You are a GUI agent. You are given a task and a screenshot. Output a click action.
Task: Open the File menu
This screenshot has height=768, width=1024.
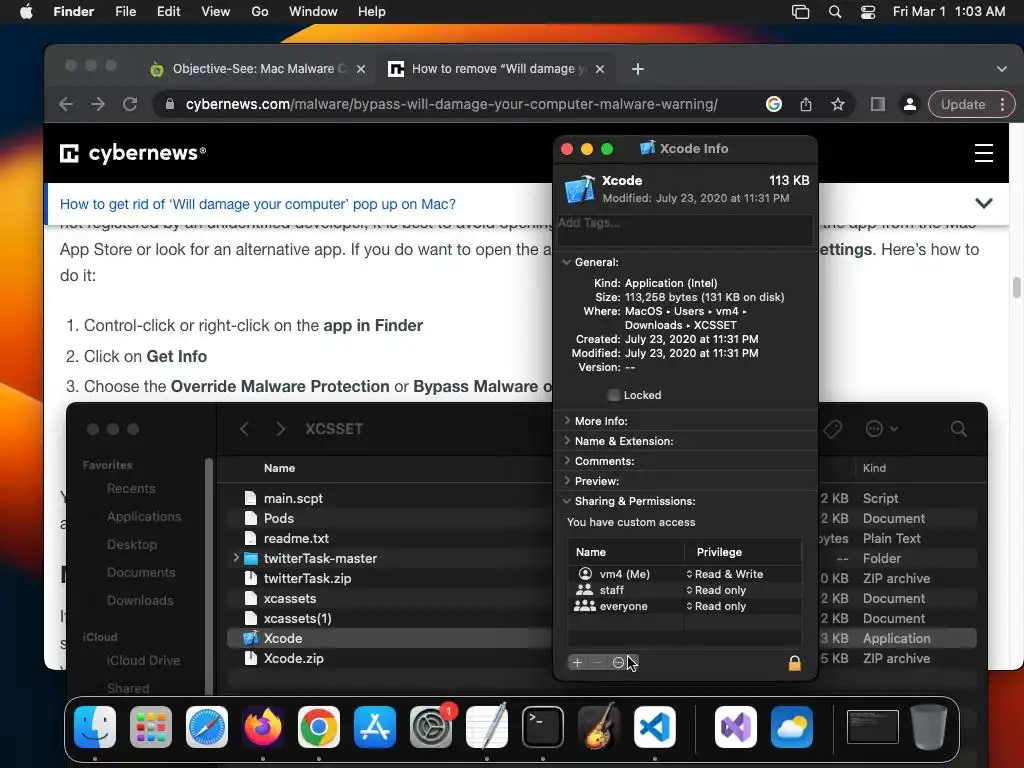[125, 12]
